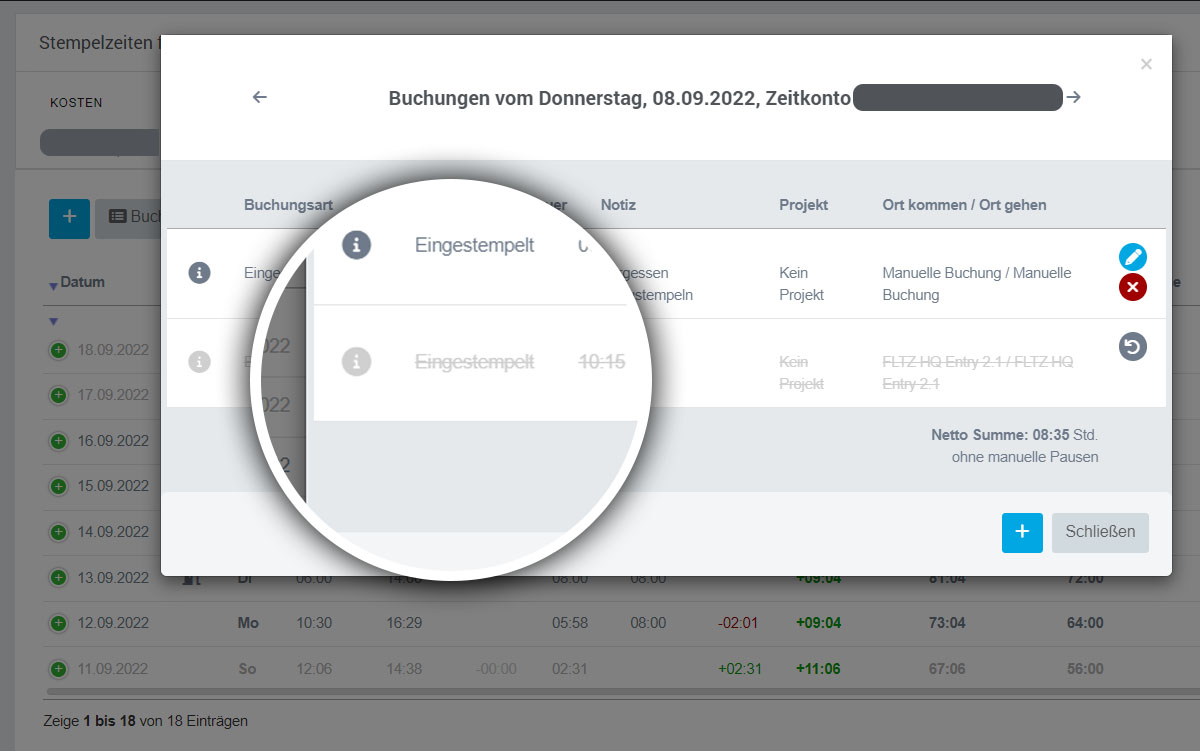Open info for the struck-through FLTZ HQ row
This screenshot has width=1200, height=751.
pyautogui.click(x=200, y=361)
